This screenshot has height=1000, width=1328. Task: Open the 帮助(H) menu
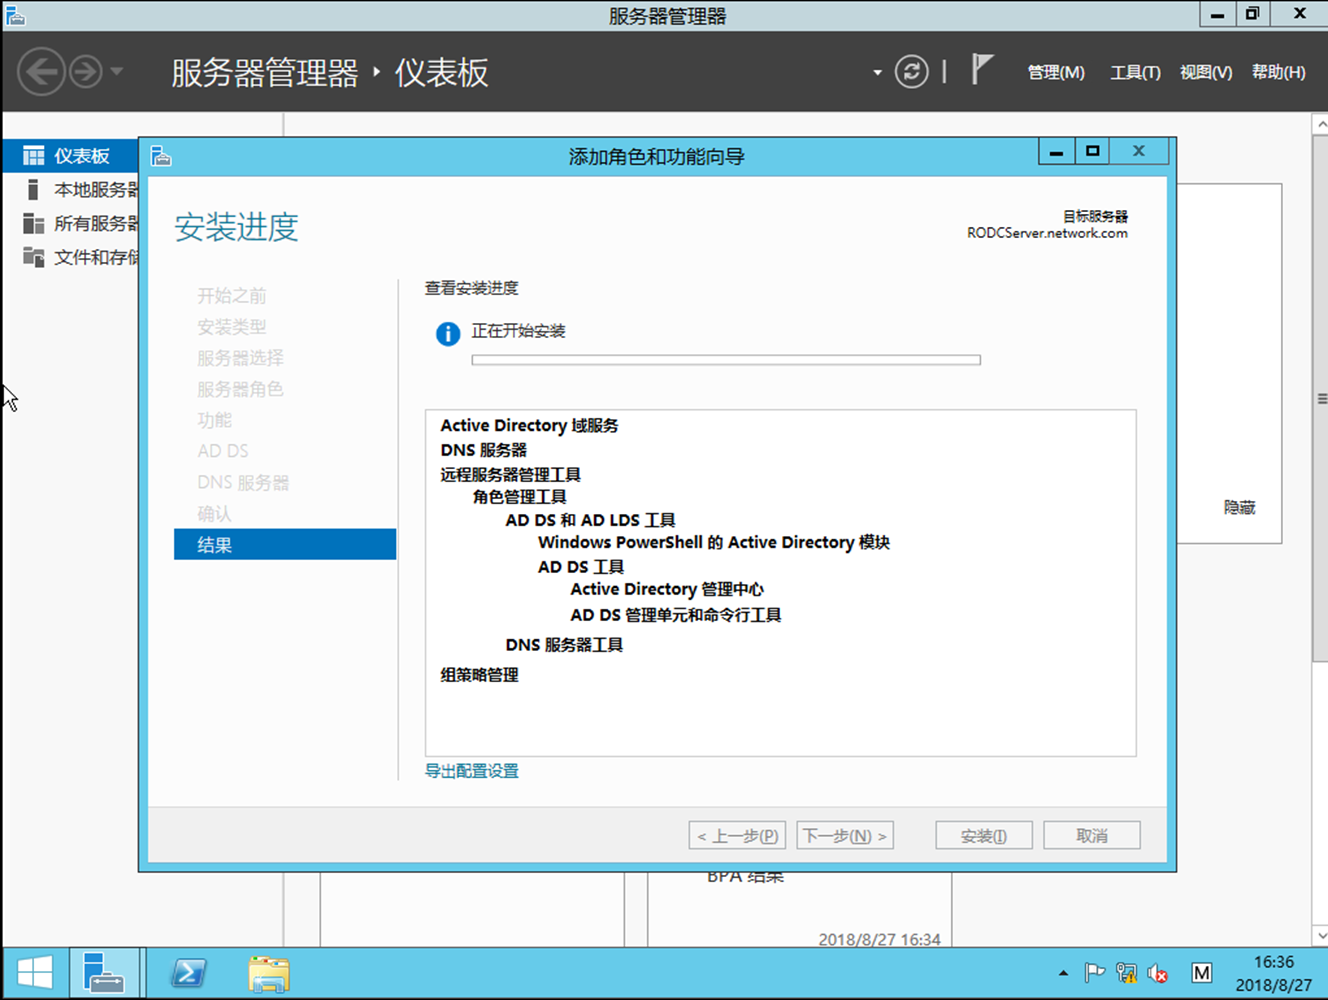[x=1279, y=72]
